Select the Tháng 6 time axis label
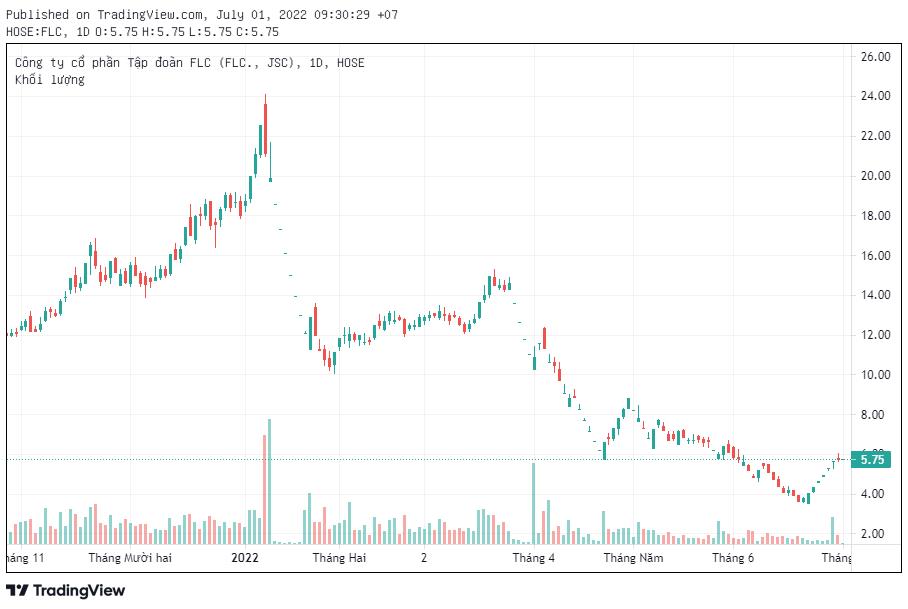This screenshot has height=609, width=908. pos(732,557)
